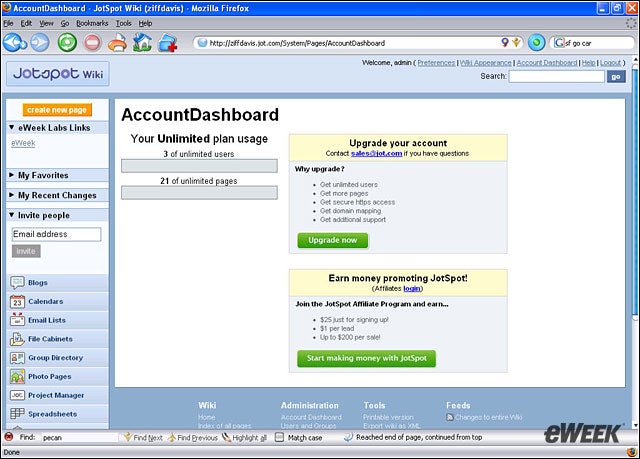
Task: Click the unlimited pages usage bar
Action: coord(199,193)
